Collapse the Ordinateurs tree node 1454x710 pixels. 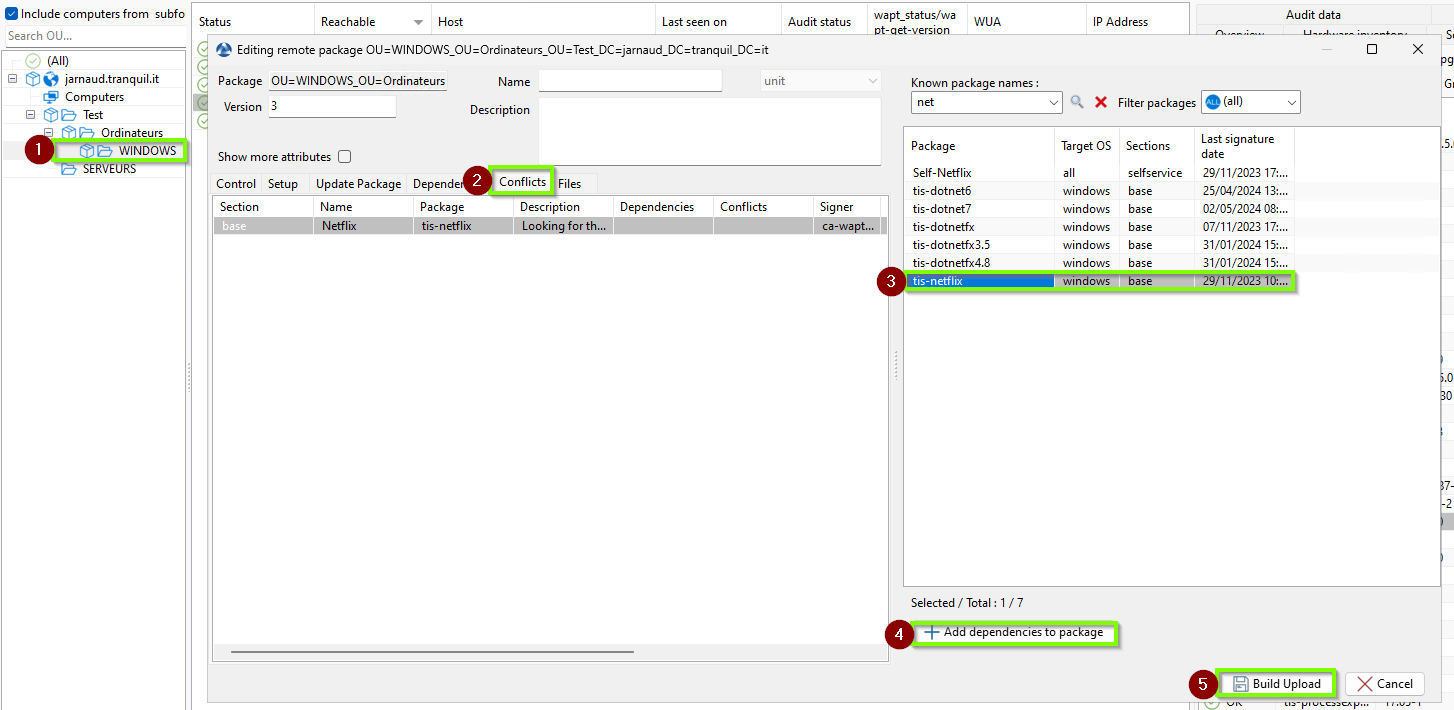click(48, 133)
